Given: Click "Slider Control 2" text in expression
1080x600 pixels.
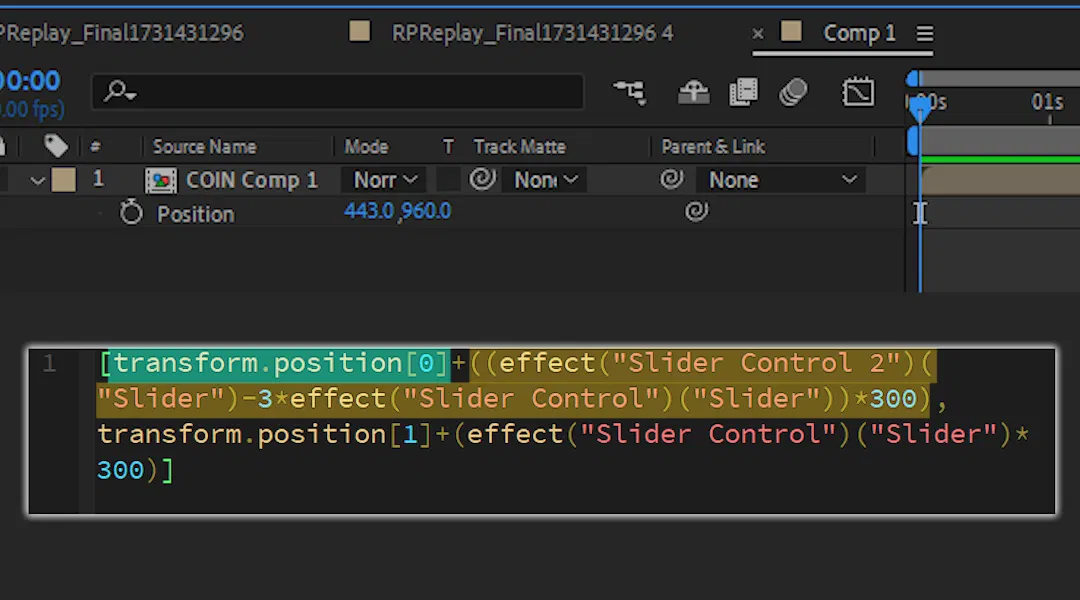Looking at the screenshot, I should pos(756,363).
